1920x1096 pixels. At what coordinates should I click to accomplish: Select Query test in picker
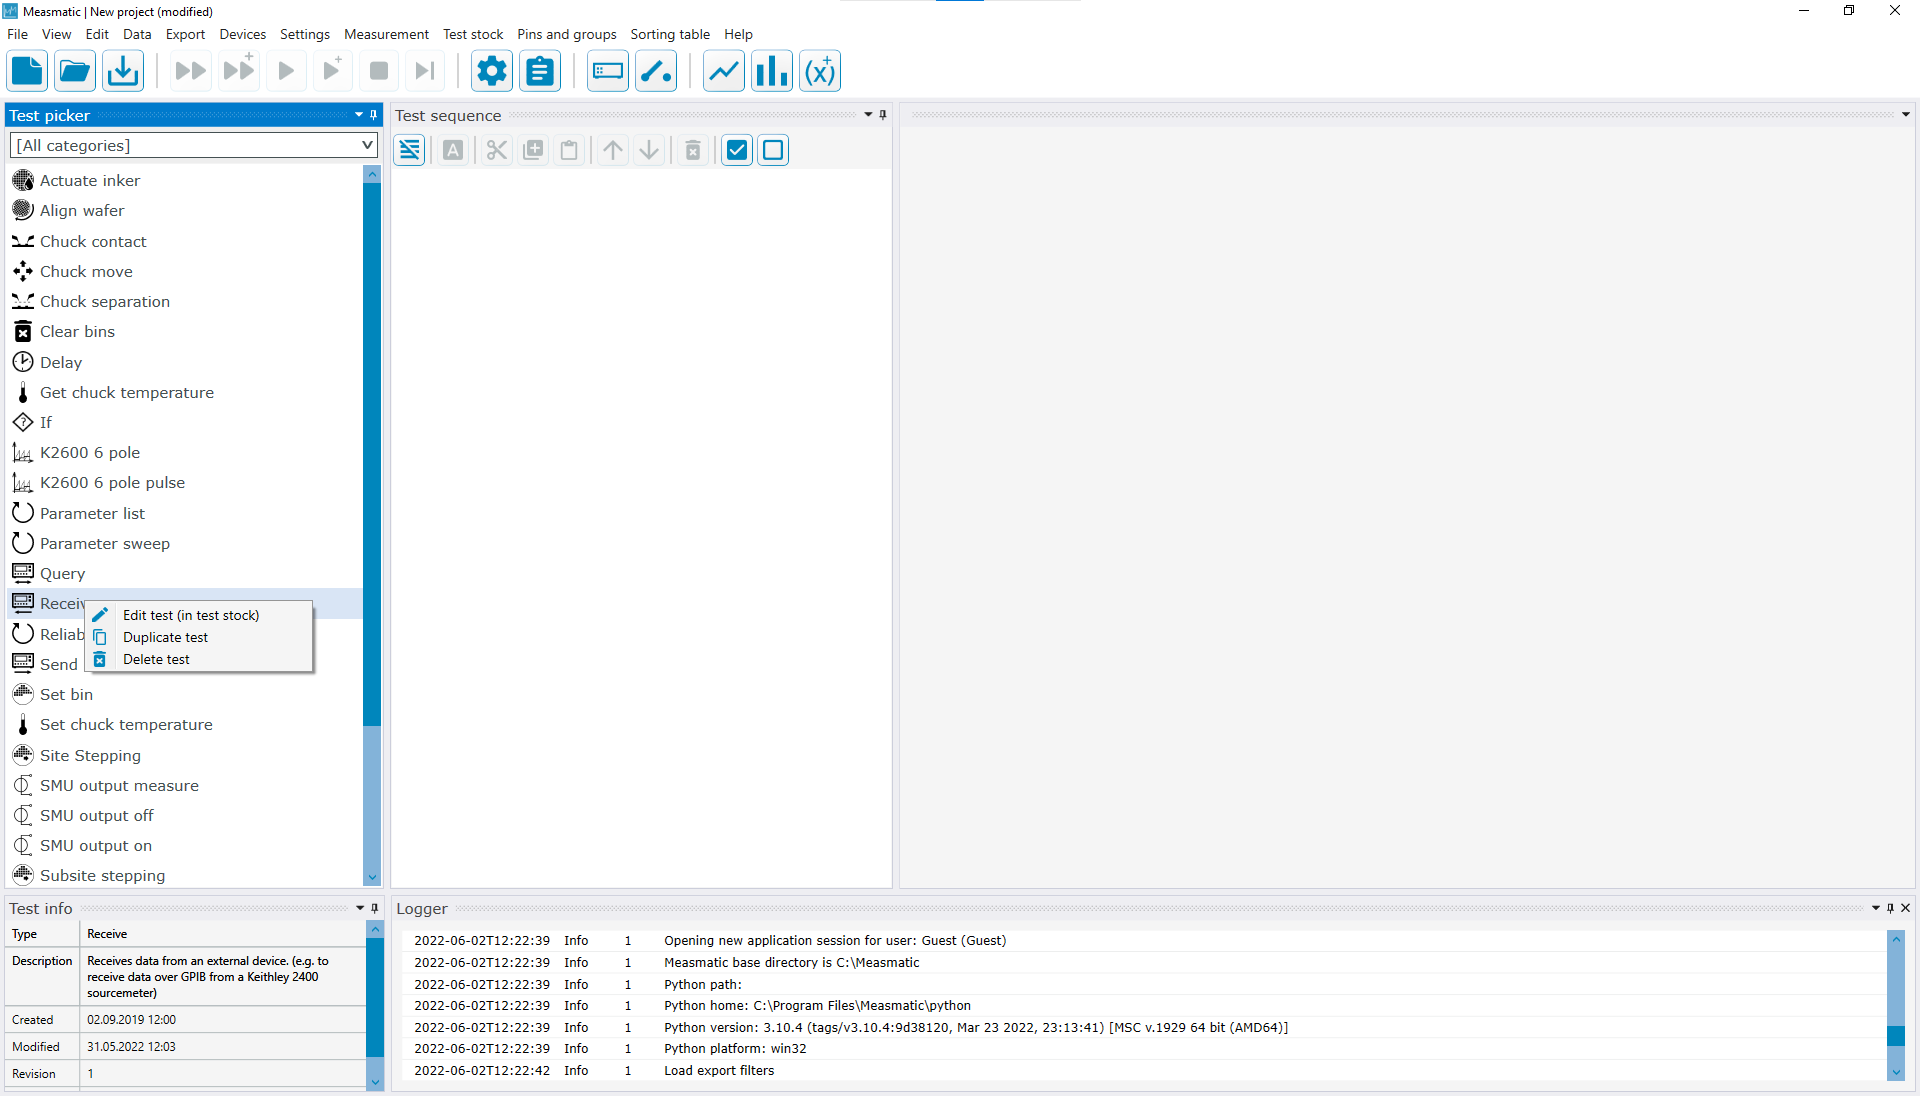(185, 573)
